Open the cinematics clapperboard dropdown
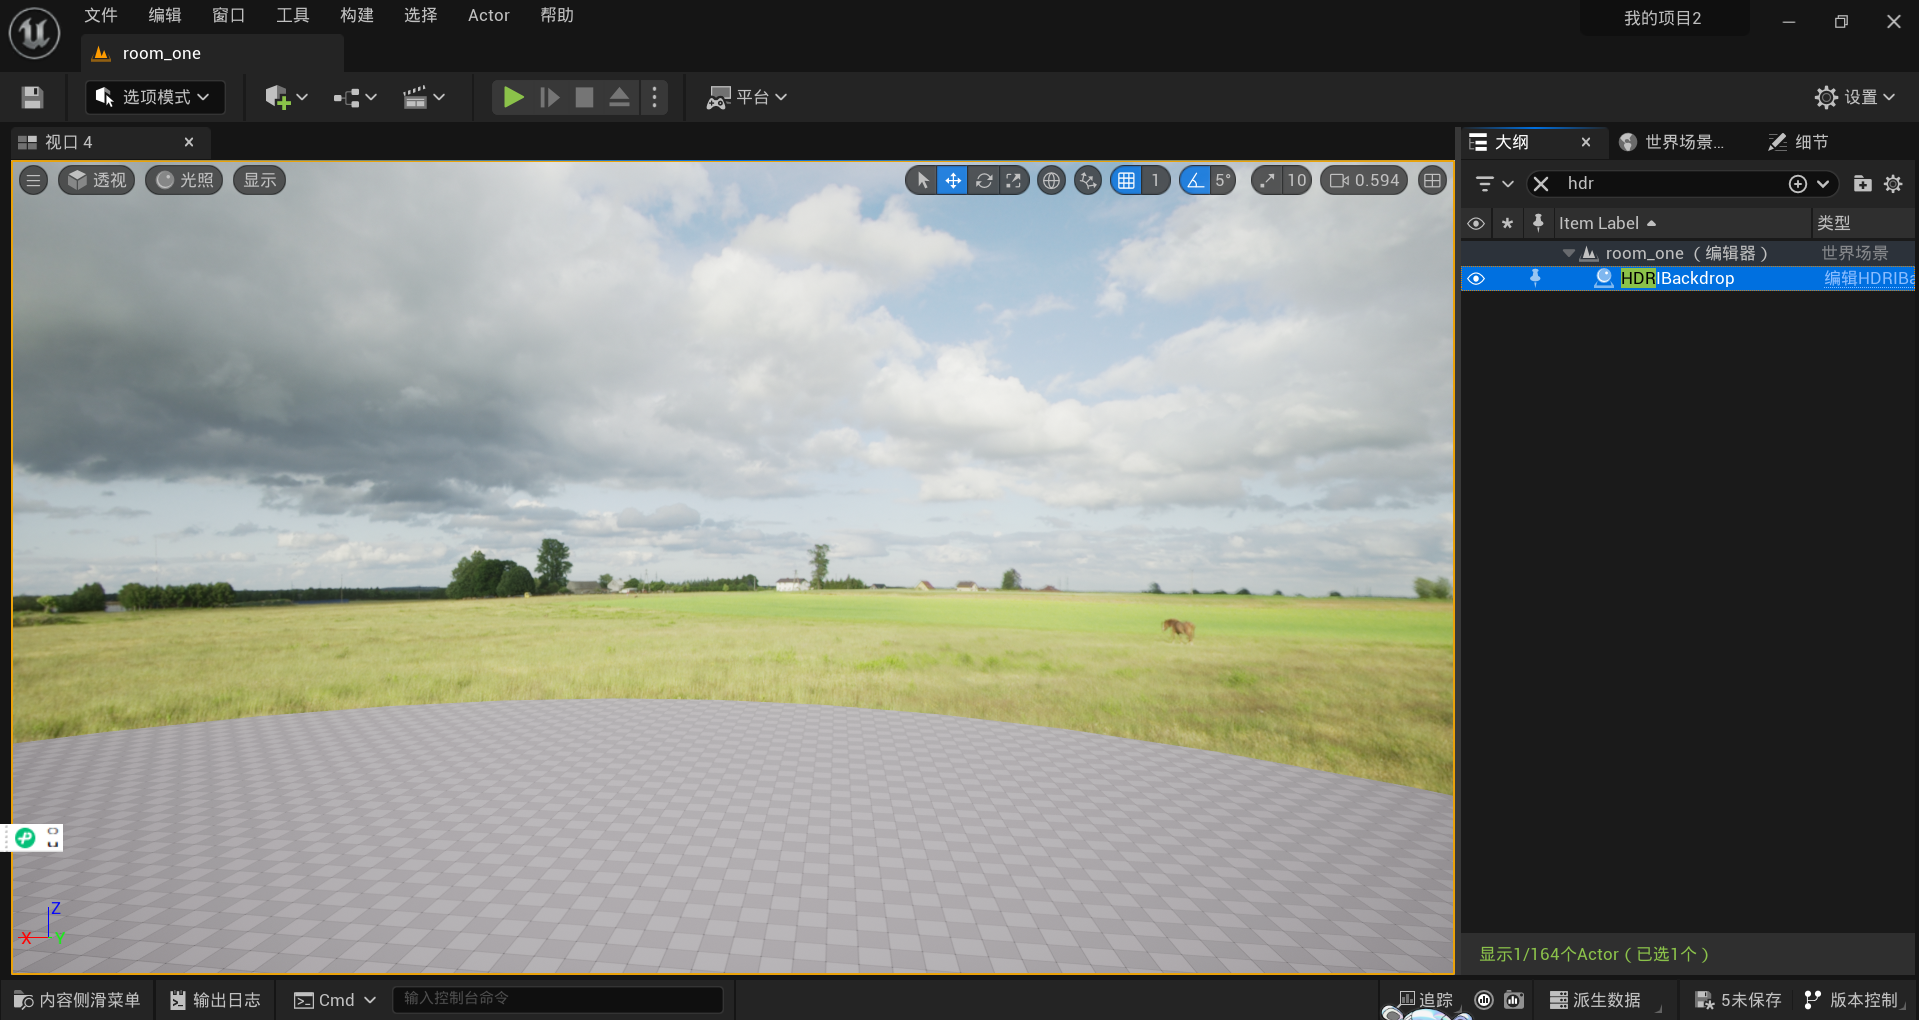Image resolution: width=1919 pixels, height=1020 pixels. (423, 97)
